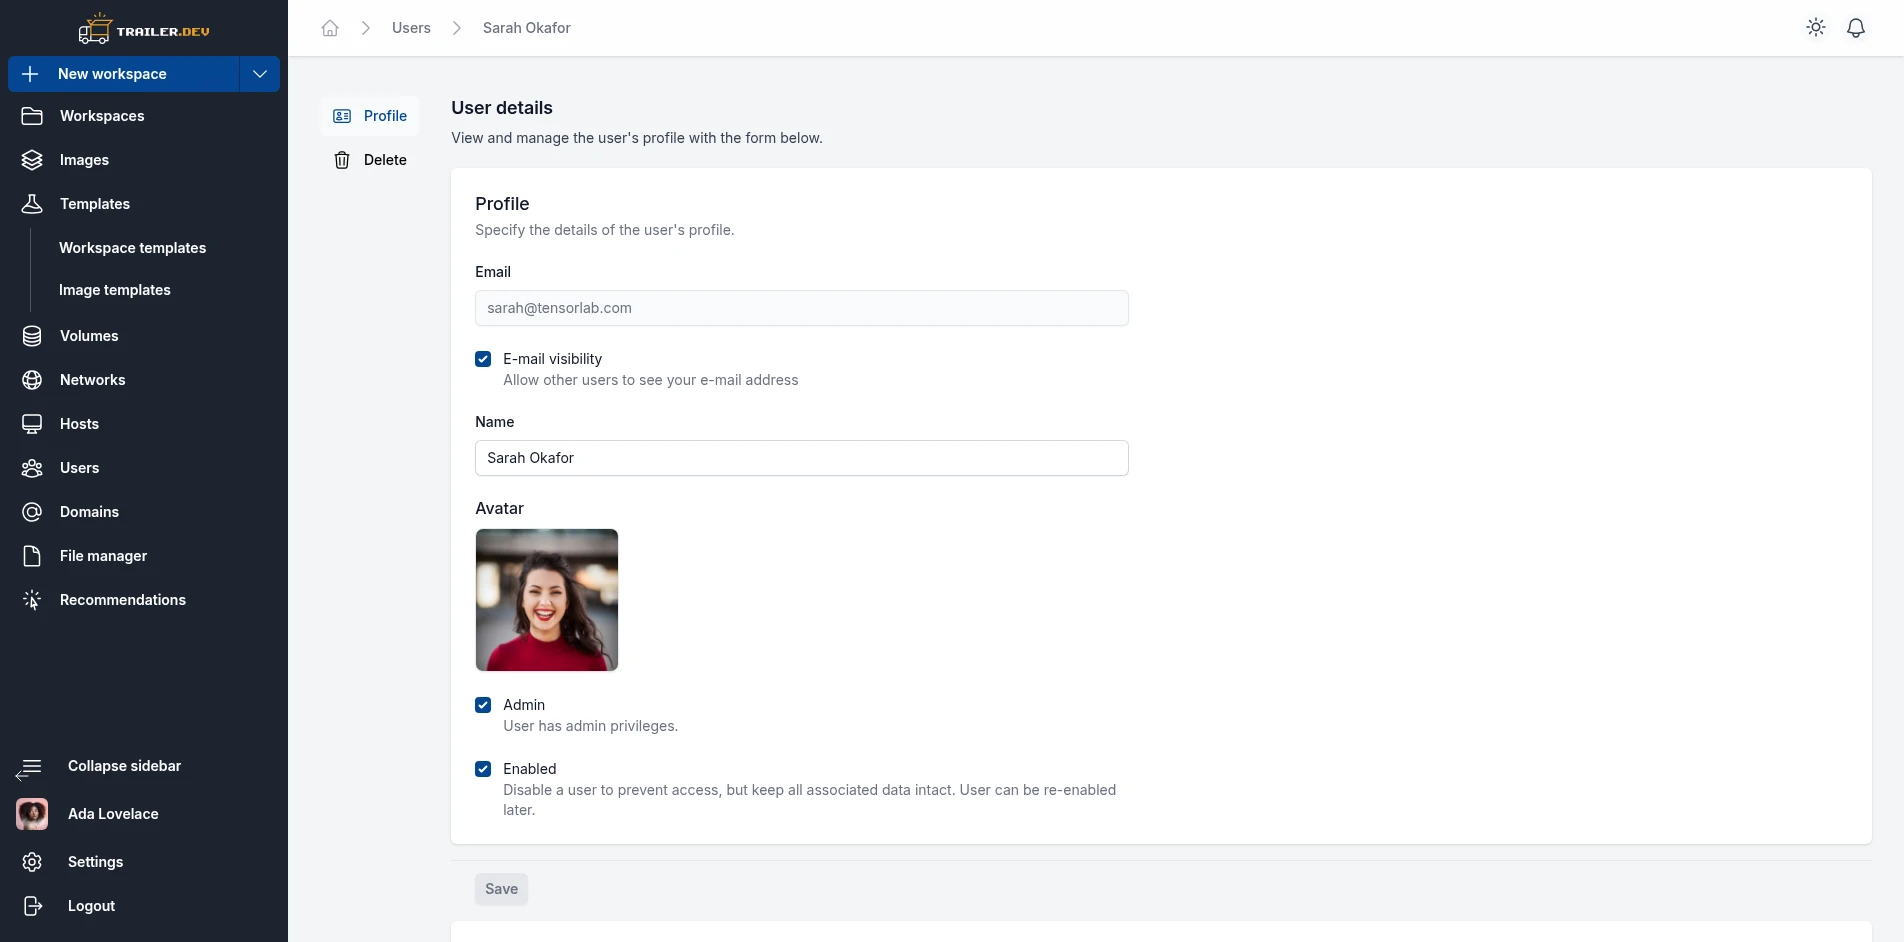The height and width of the screenshot is (942, 1904).
Task: Click the Sarah Okafor breadcrumb
Action: 526,28
